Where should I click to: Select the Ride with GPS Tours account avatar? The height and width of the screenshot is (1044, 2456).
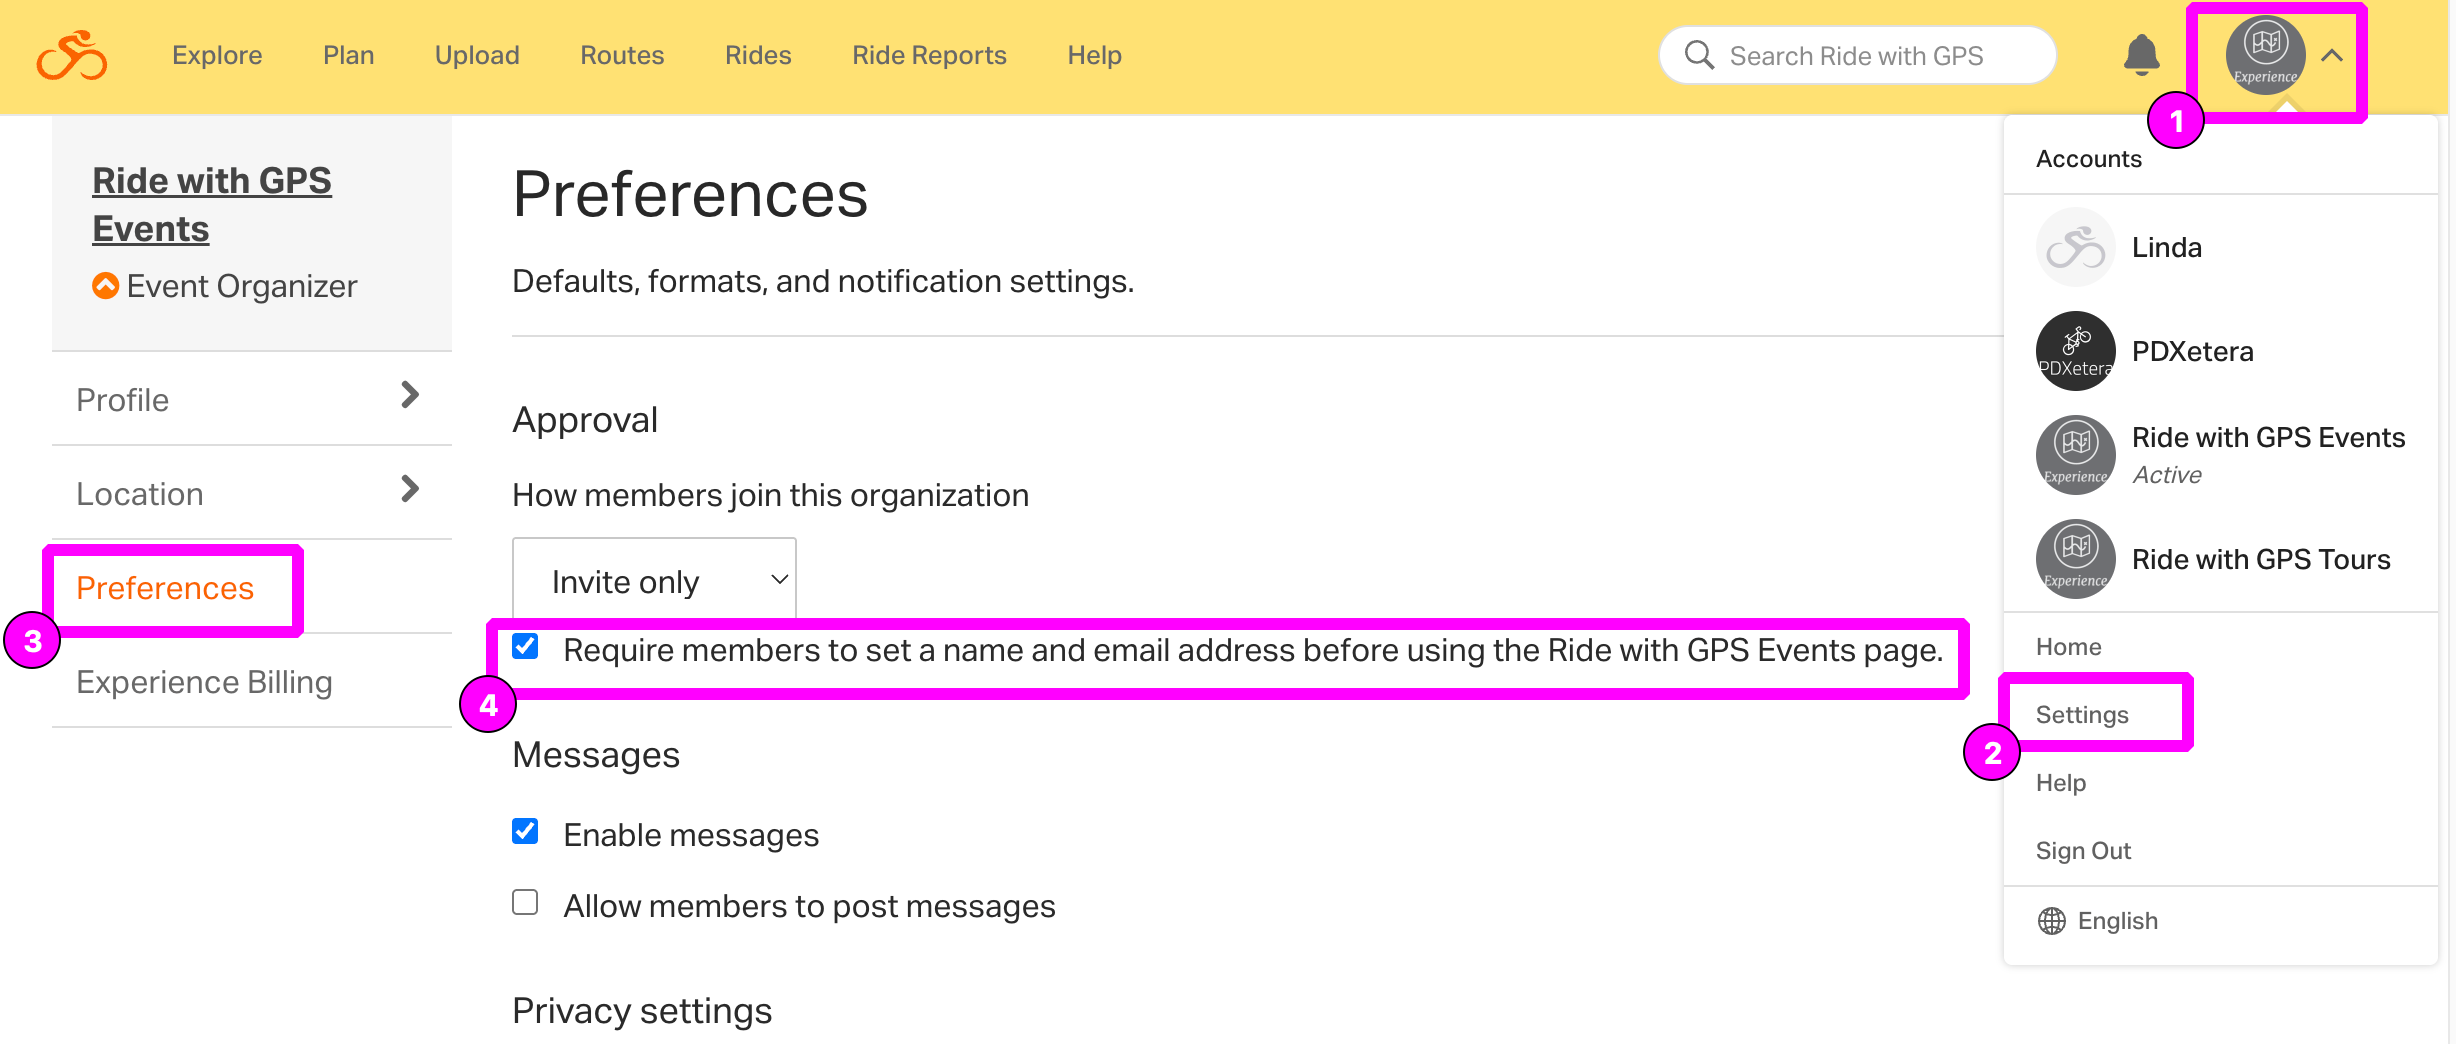coord(2076,559)
